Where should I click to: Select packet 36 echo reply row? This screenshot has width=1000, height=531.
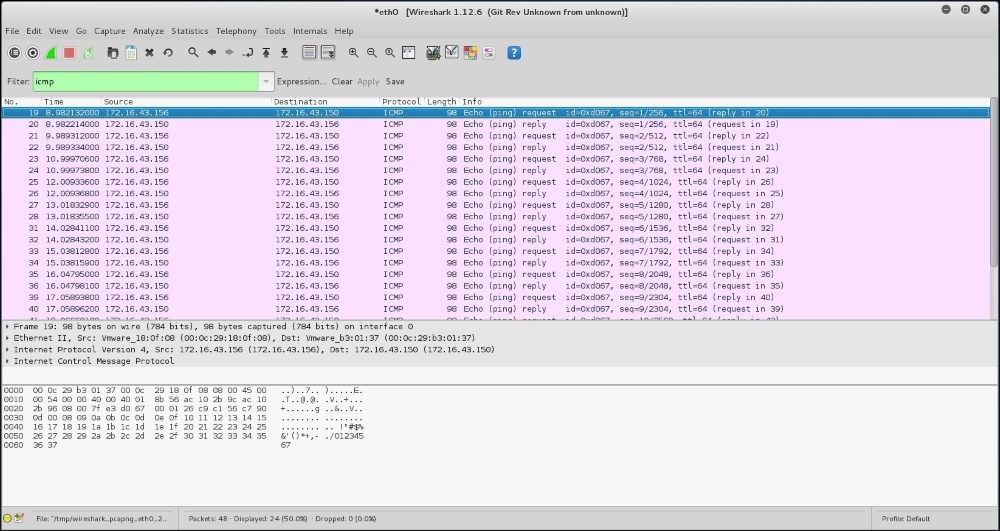496,286
